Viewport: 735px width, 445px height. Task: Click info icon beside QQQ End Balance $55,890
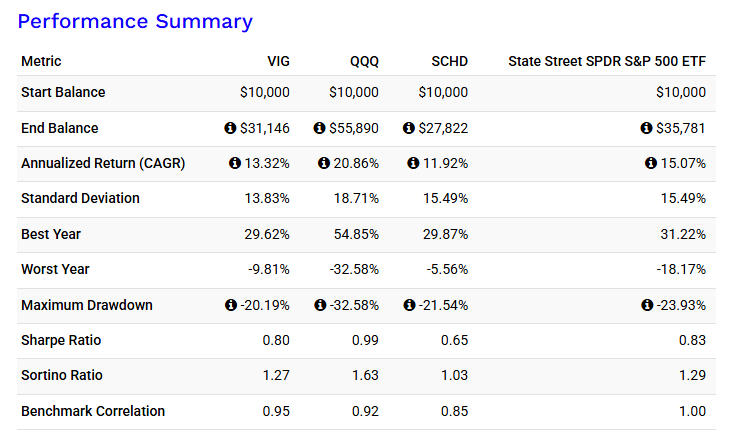[319, 128]
